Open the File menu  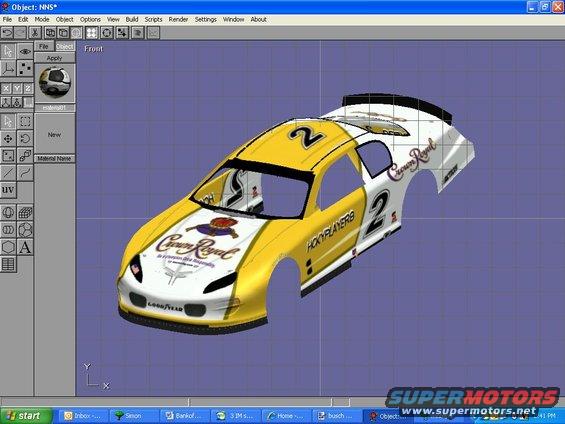(7, 19)
